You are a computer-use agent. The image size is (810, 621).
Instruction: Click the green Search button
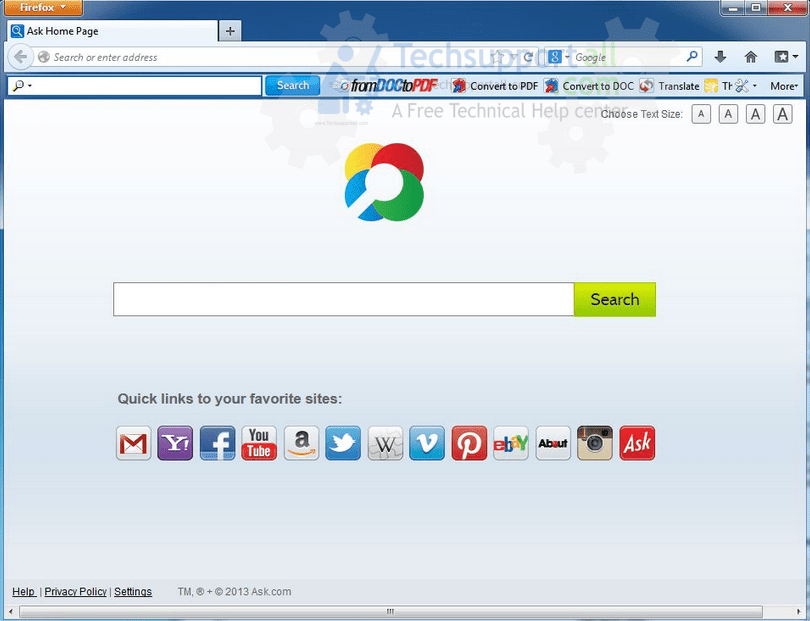615,299
